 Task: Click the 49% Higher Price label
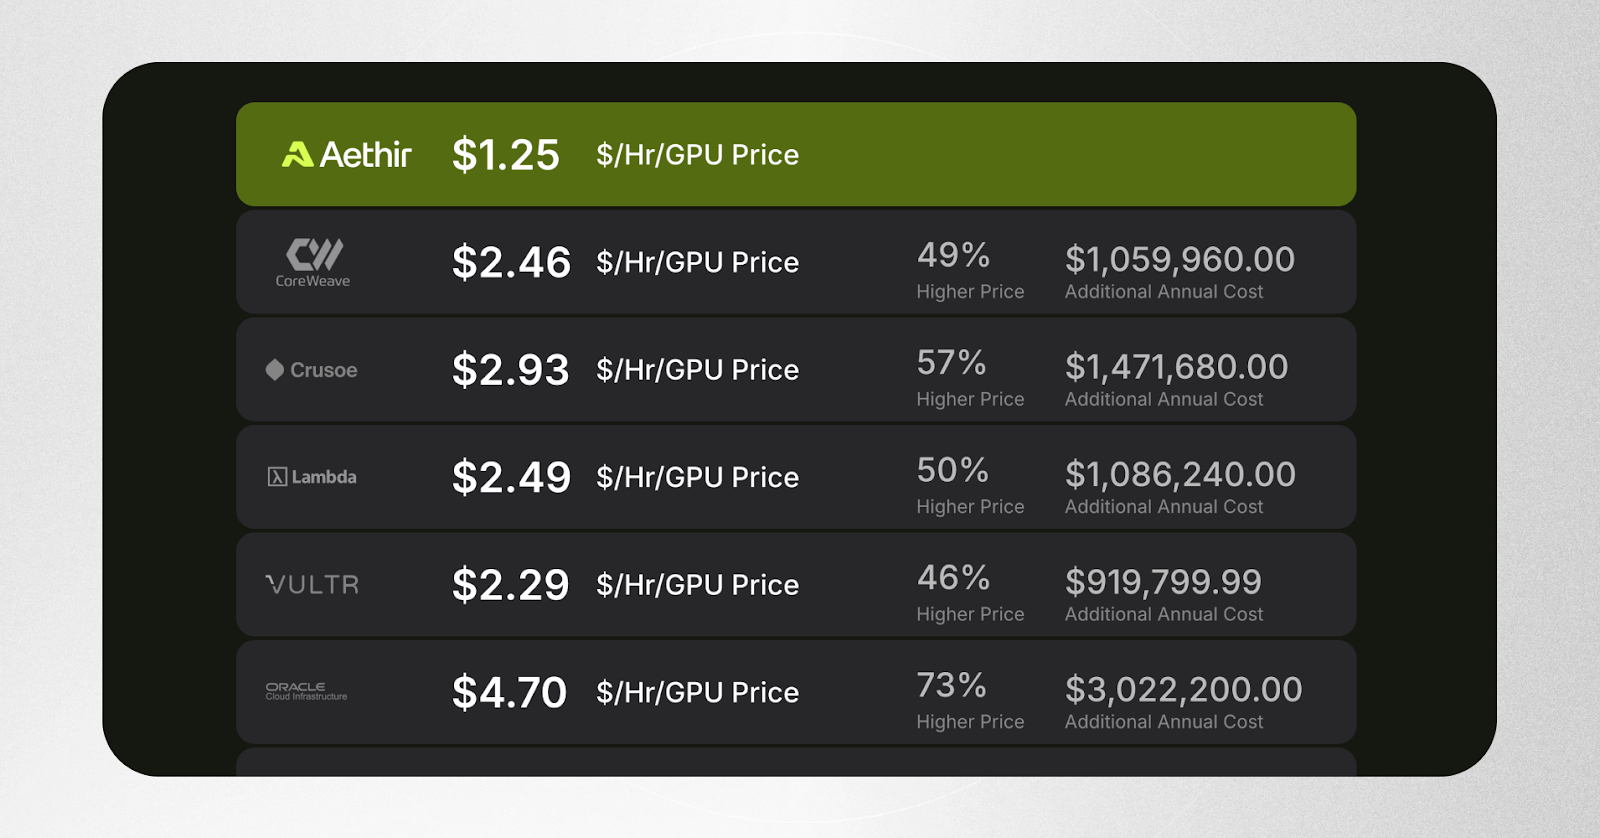[970, 270]
